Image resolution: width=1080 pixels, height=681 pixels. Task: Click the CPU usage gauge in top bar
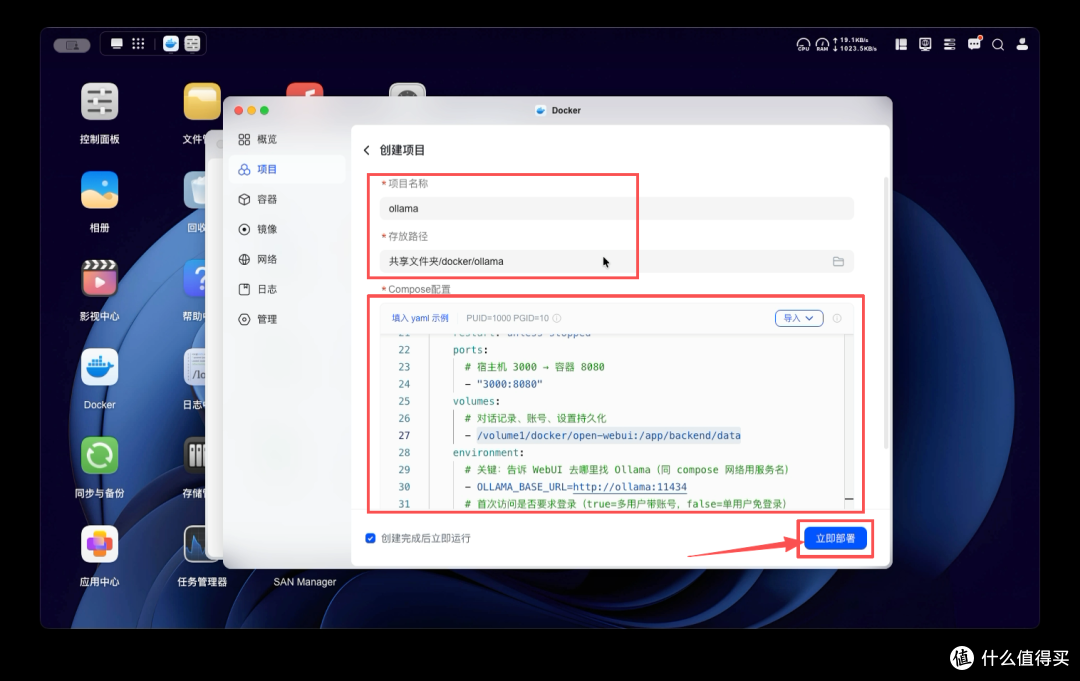coord(803,45)
